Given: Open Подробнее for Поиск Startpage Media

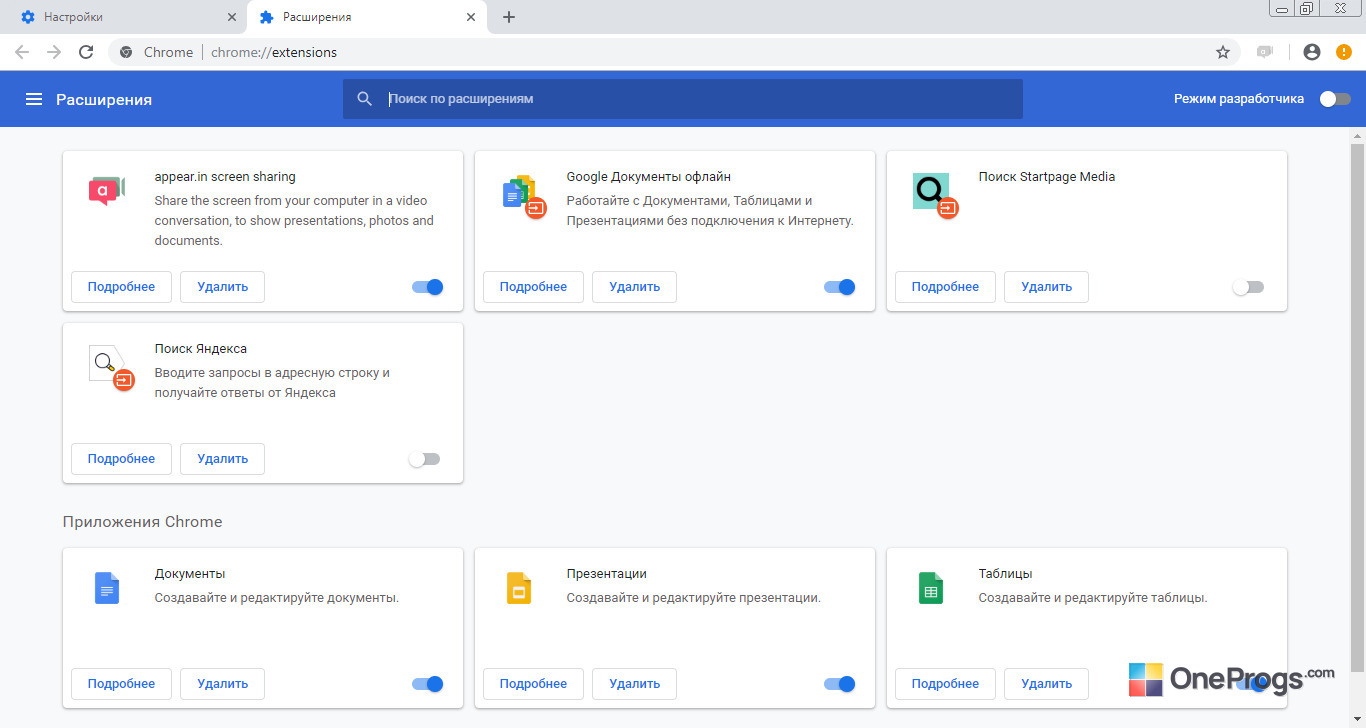Looking at the screenshot, I should 945,287.
